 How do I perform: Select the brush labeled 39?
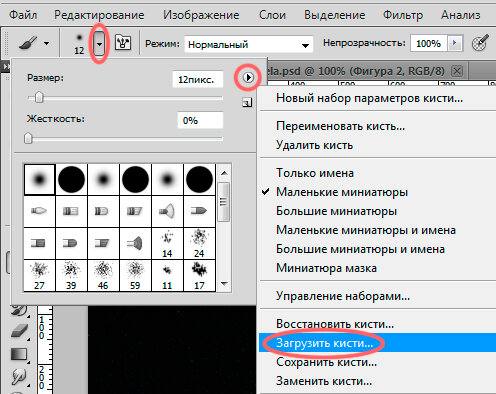pyautogui.click(x=71, y=276)
